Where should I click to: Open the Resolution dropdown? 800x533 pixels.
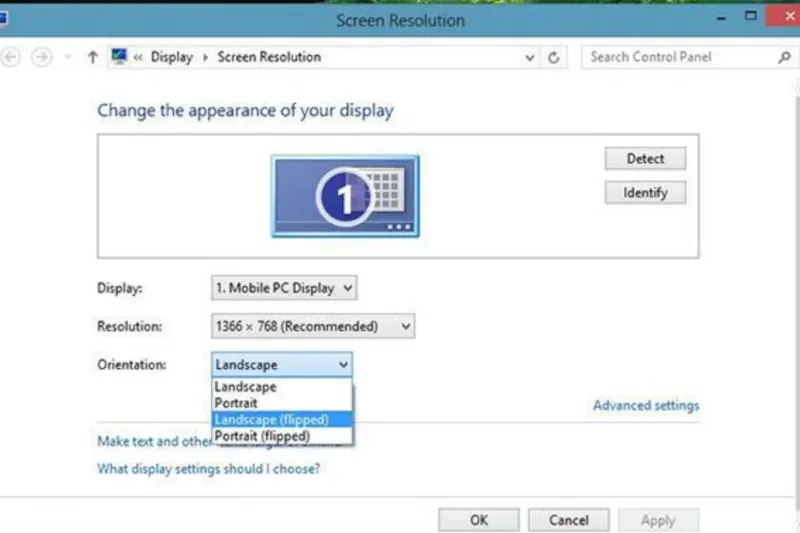312,326
